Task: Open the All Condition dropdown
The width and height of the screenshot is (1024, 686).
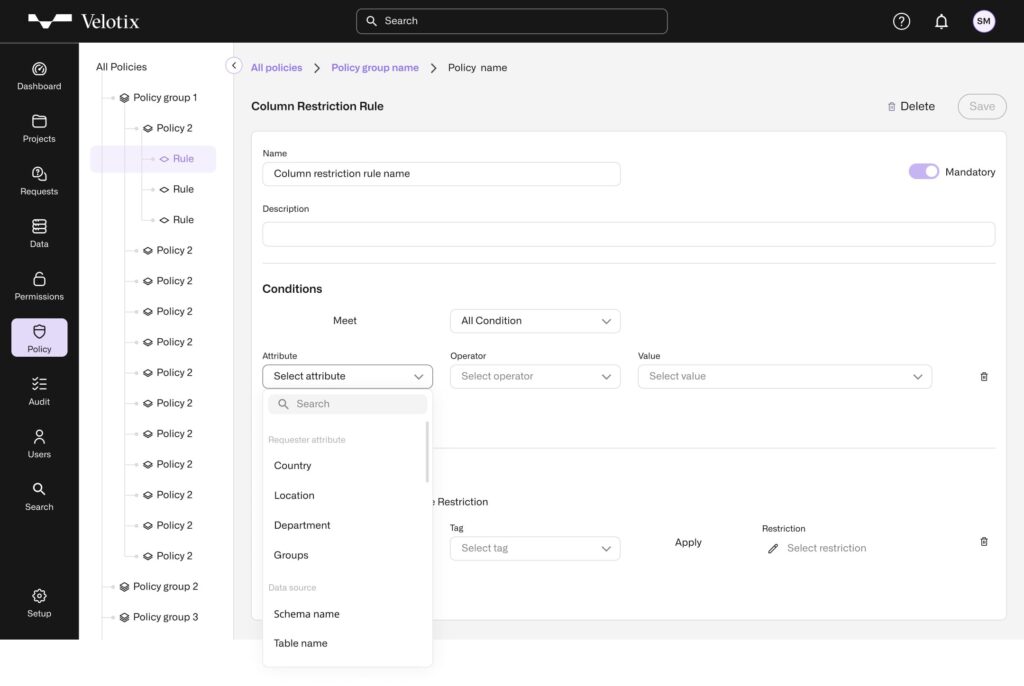Action: click(x=535, y=321)
